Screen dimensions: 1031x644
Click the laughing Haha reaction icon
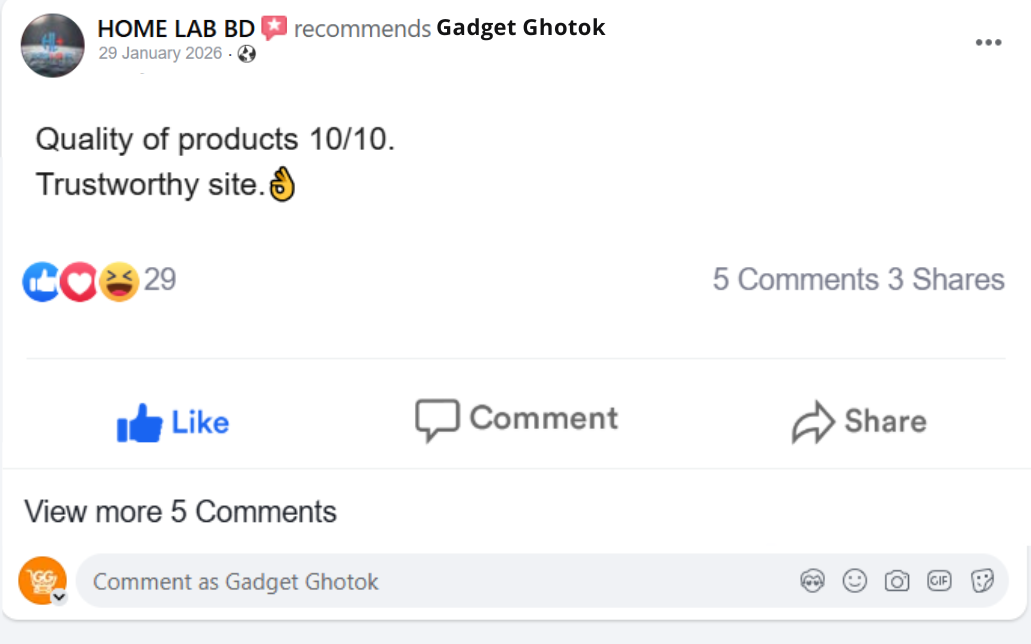pyautogui.click(x=119, y=282)
